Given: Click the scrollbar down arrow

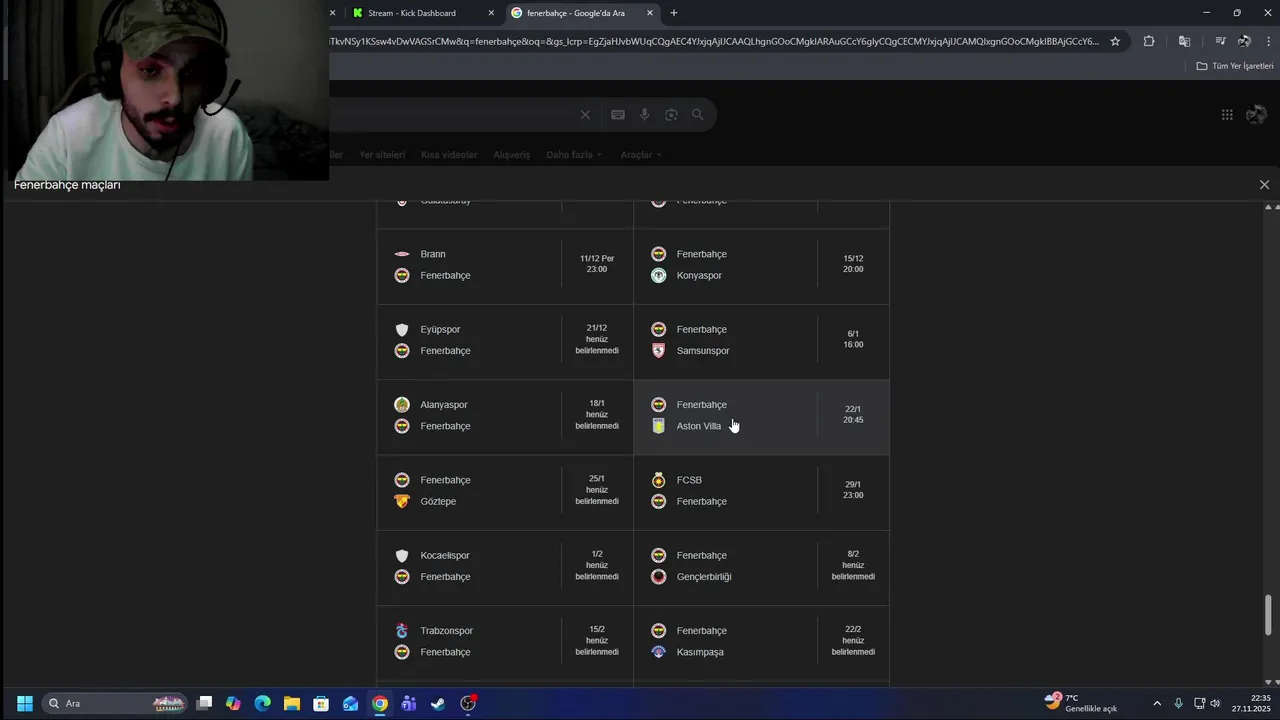Looking at the screenshot, I should point(1269,682).
